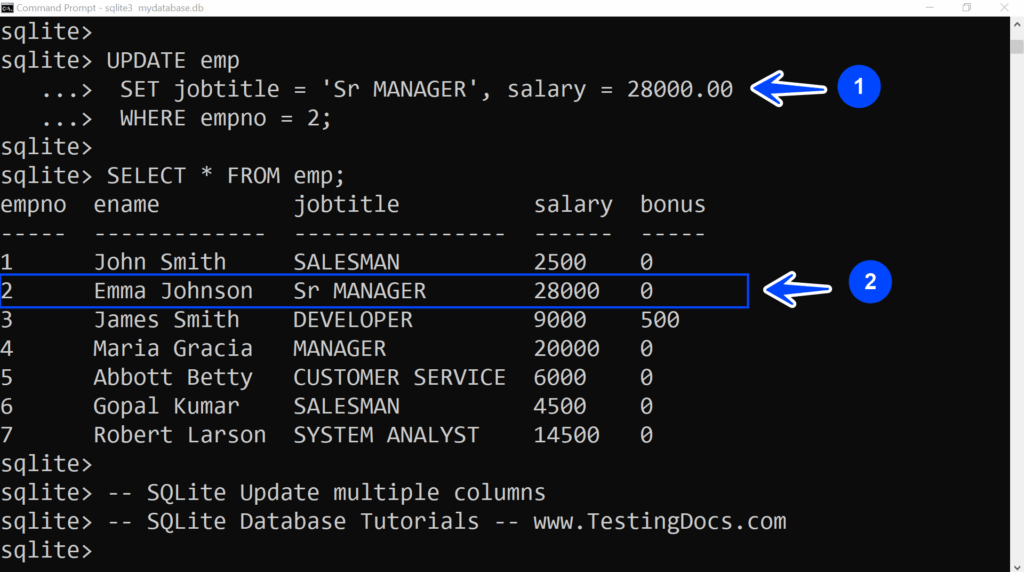Click the vertical scrollbar thumb
This screenshot has height=572, width=1024.
(1017, 46)
